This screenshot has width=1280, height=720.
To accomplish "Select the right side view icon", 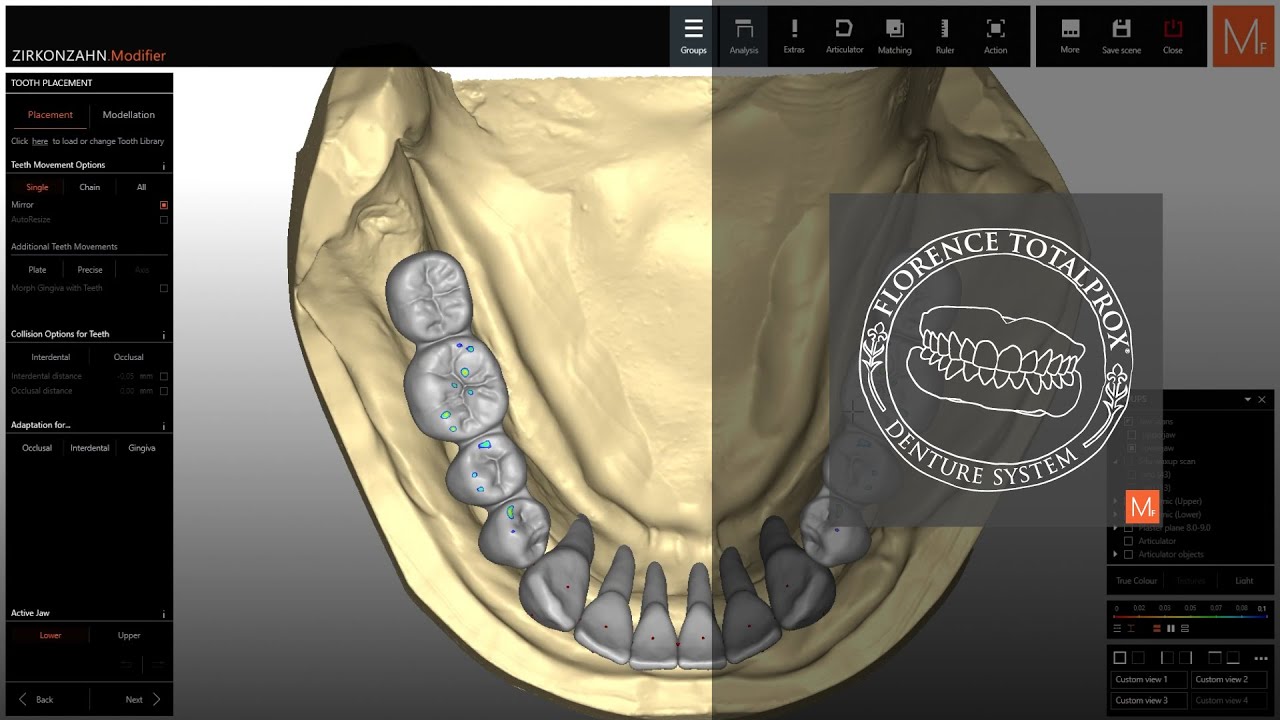I will coord(1185,657).
